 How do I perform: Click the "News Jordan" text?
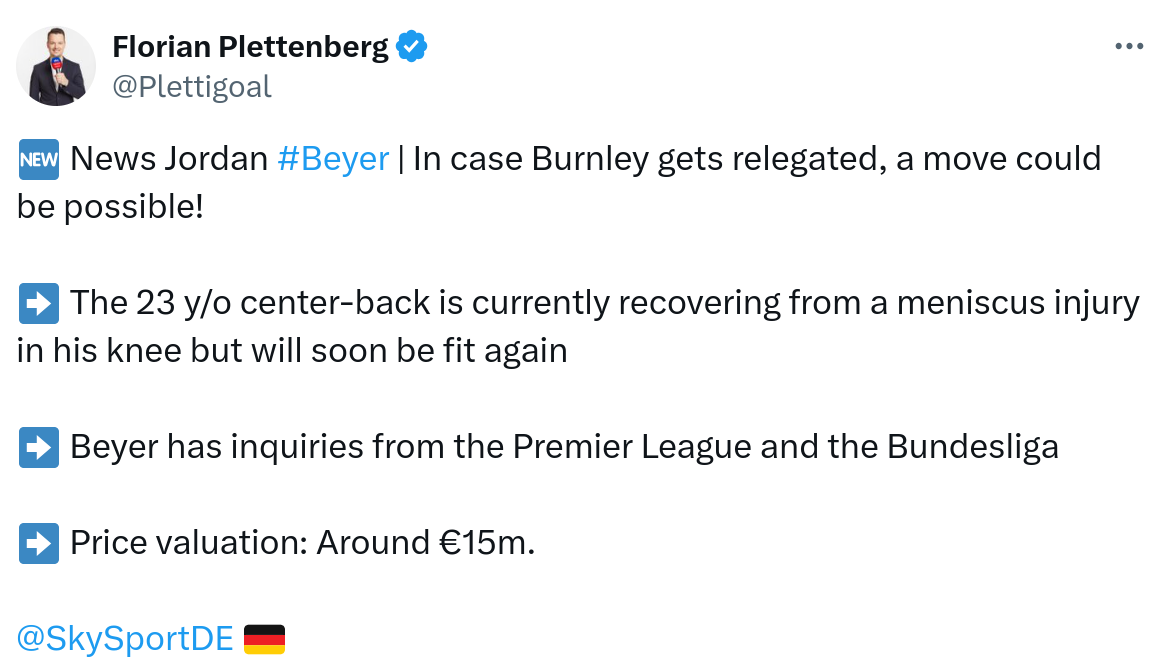[x=169, y=159]
